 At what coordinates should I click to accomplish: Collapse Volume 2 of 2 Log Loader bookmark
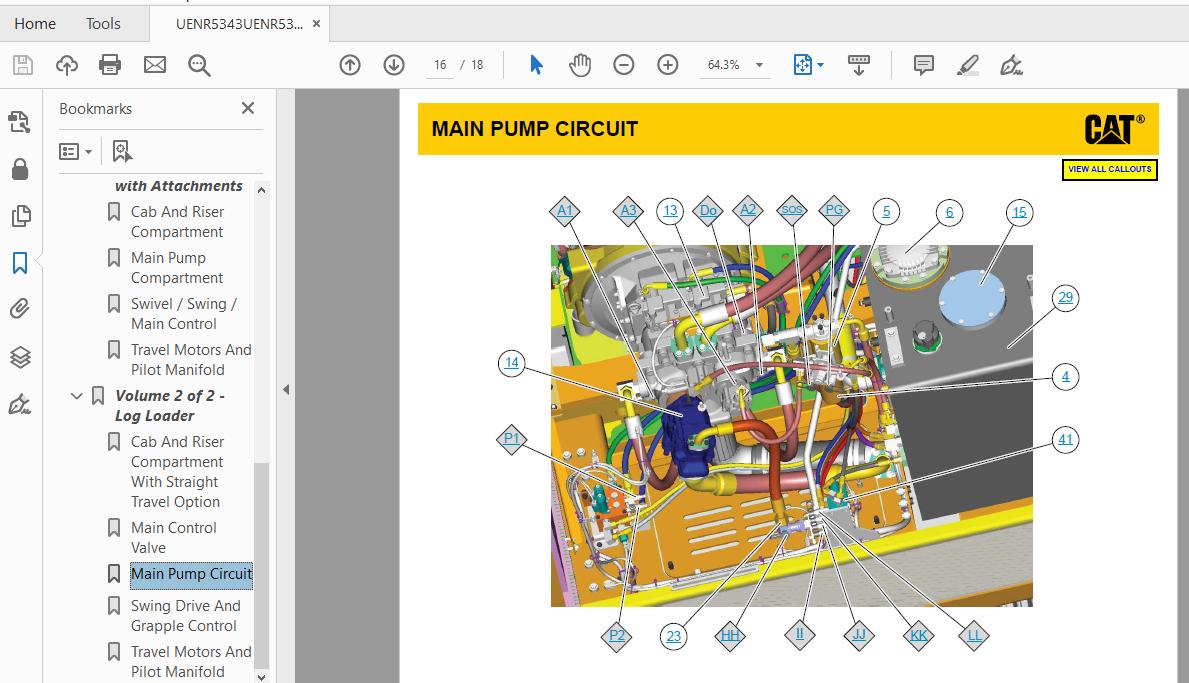click(x=77, y=396)
